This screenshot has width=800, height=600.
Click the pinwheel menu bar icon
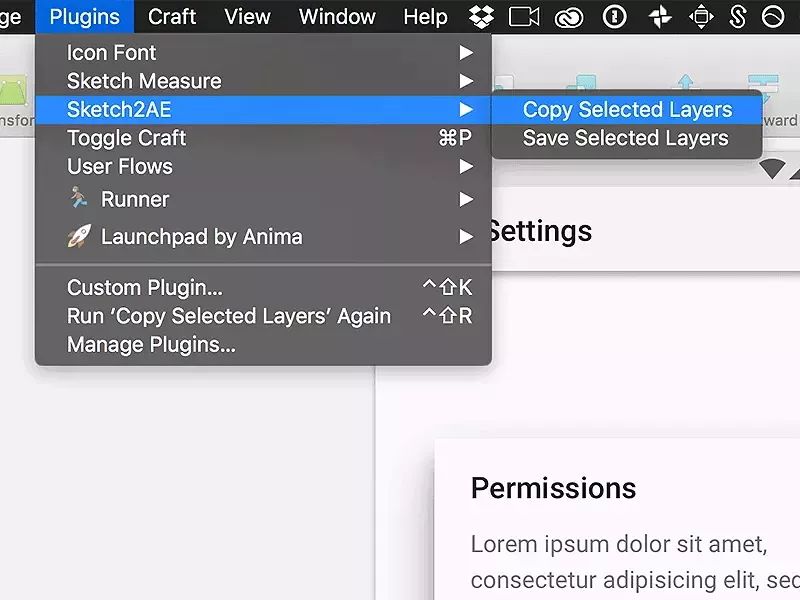point(659,17)
